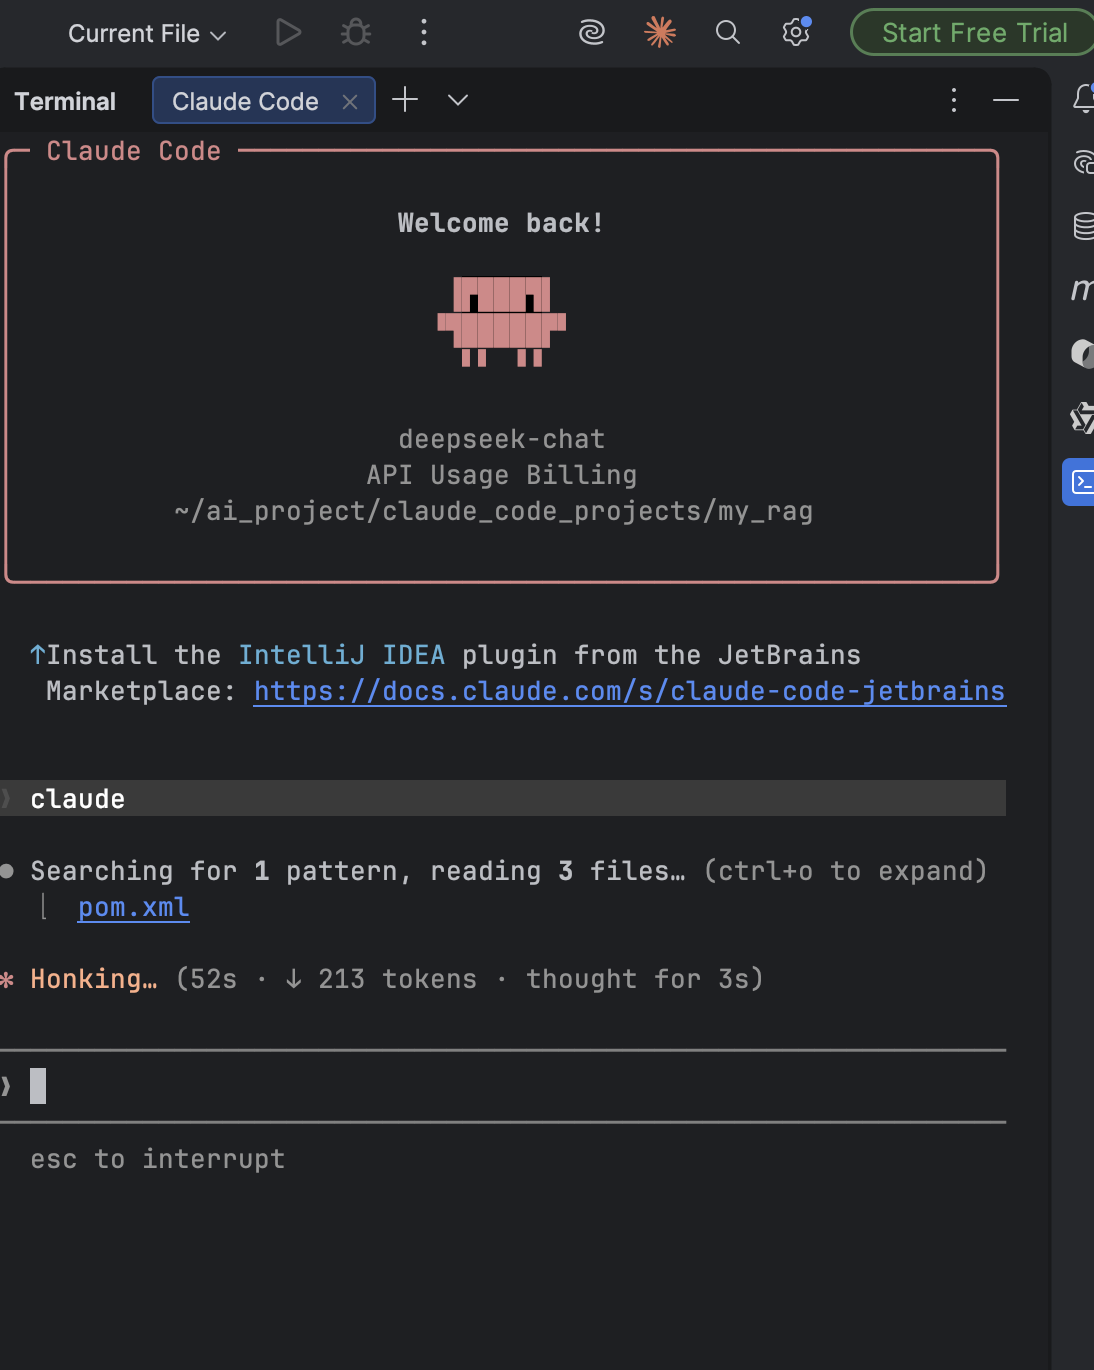Open the AI swirl tool window in sidebar
The image size is (1094, 1370).
pyautogui.click(x=1083, y=162)
